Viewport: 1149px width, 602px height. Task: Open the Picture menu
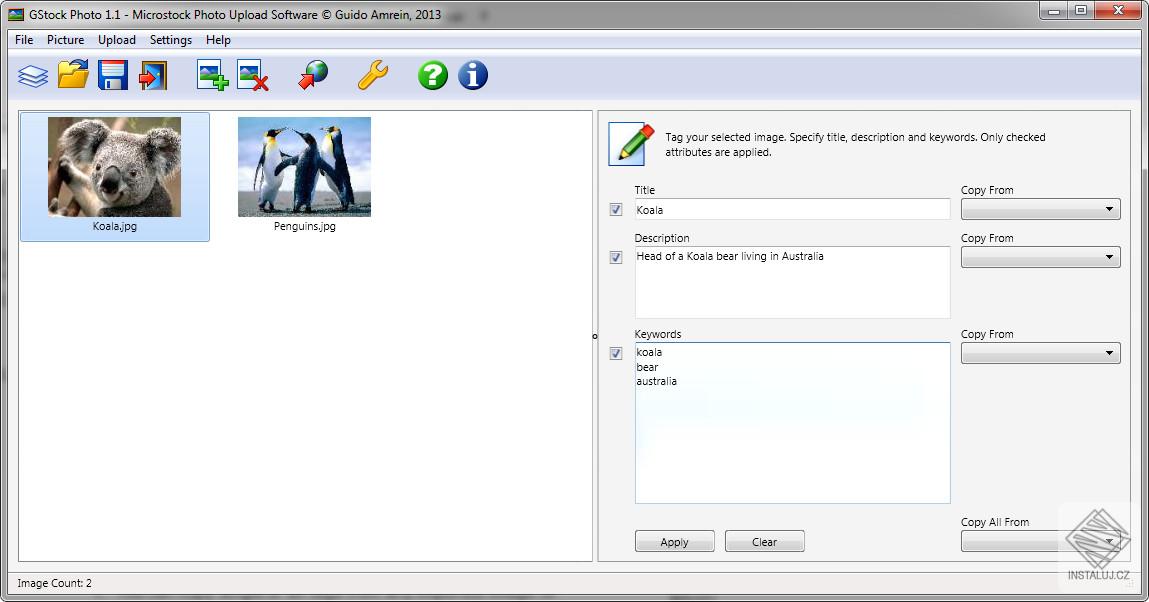click(x=65, y=40)
